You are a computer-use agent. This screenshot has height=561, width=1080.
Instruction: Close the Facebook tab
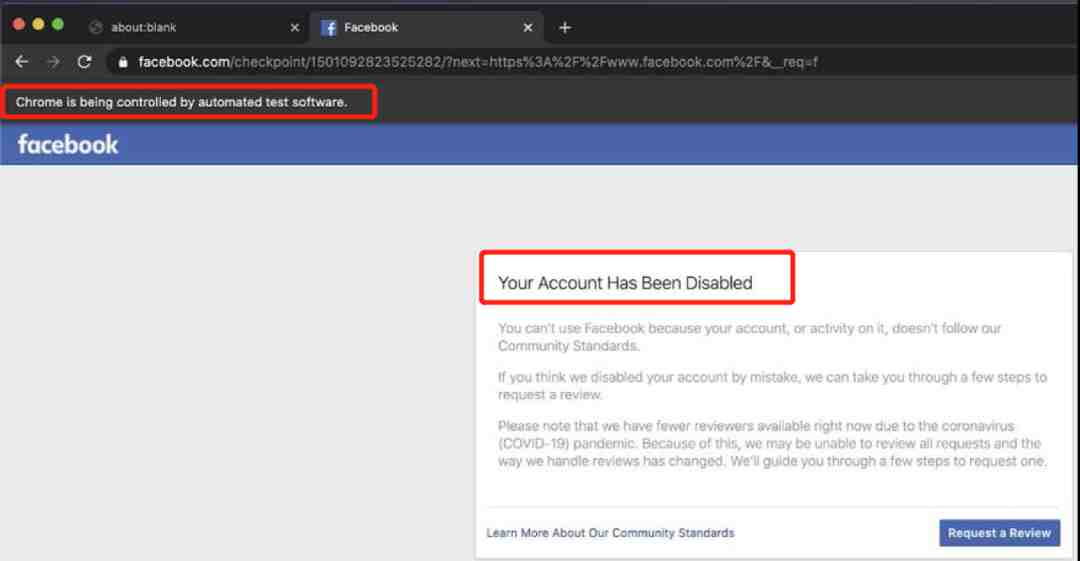coord(528,28)
